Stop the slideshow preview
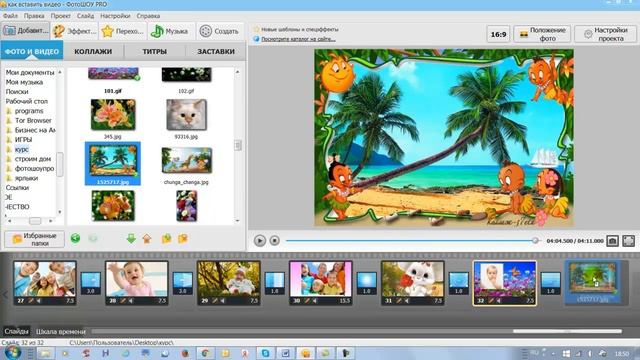The image size is (640, 360). pyautogui.click(x=275, y=241)
